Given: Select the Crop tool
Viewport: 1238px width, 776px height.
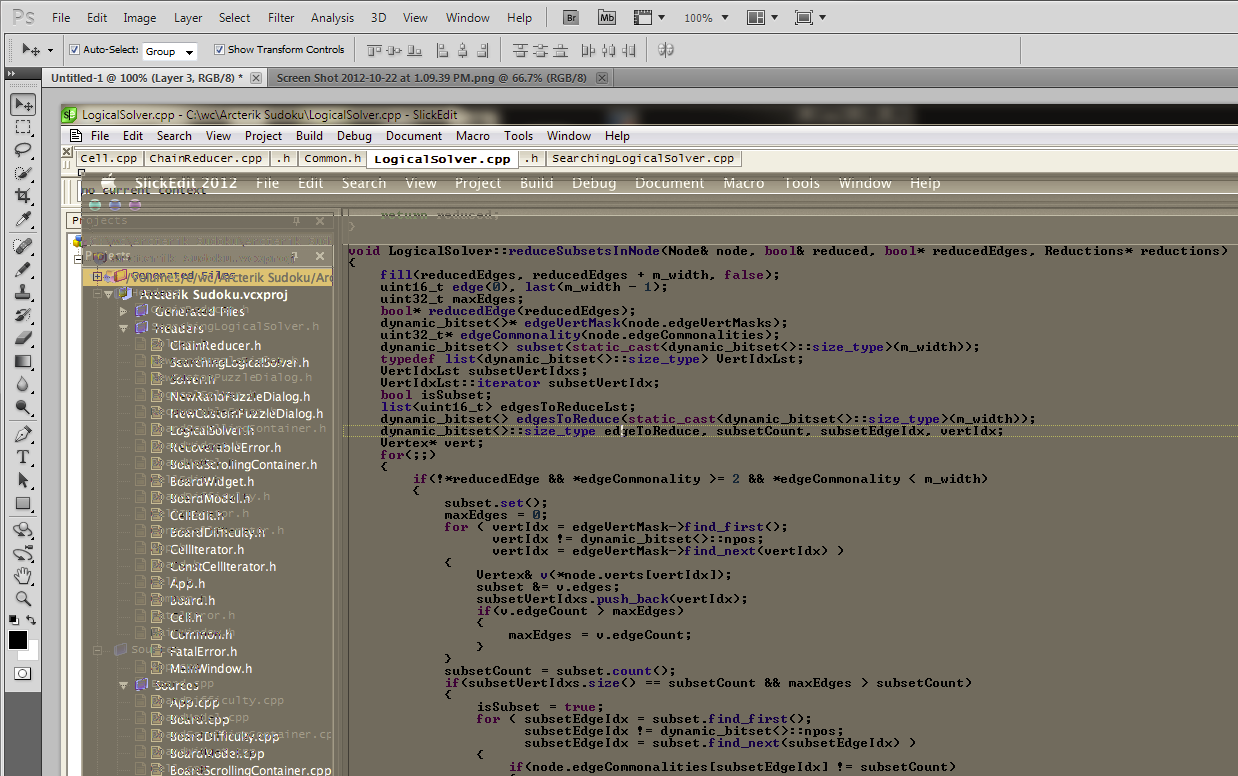Looking at the screenshot, I should point(22,196).
